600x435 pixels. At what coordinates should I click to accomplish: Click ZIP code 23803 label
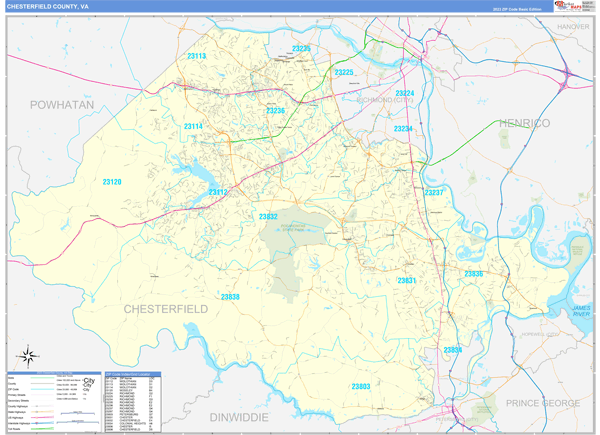tap(360, 386)
